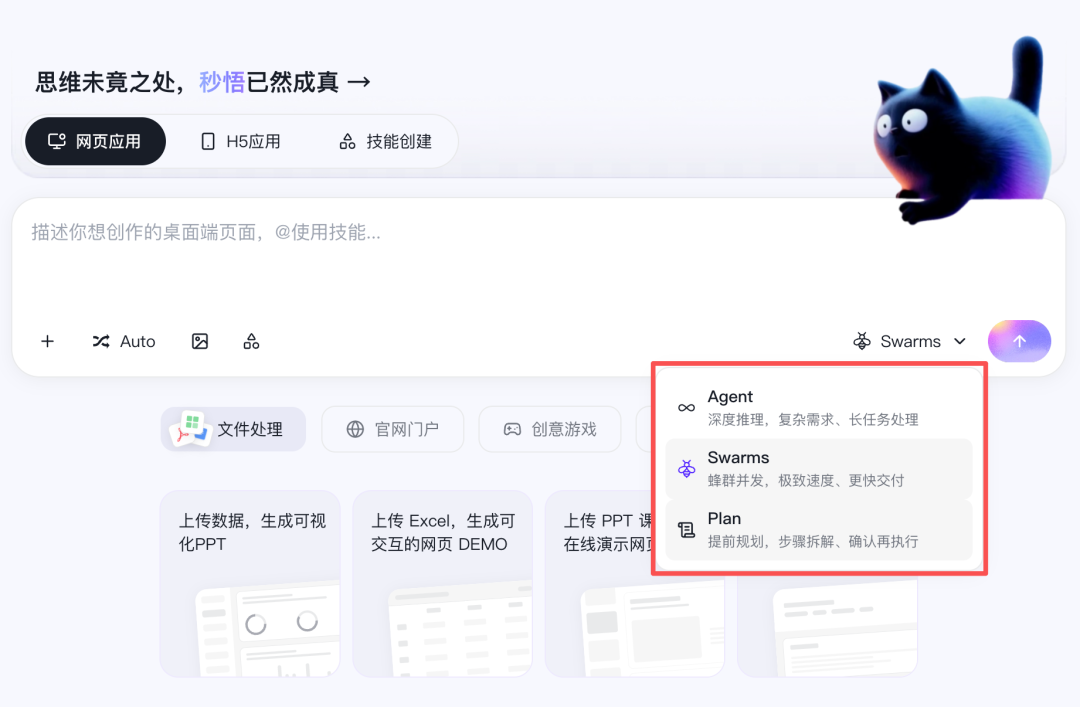The image size is (1080, 707).
Task: Choose Swarms mode from the dropdown list
Action: point(819,469)
